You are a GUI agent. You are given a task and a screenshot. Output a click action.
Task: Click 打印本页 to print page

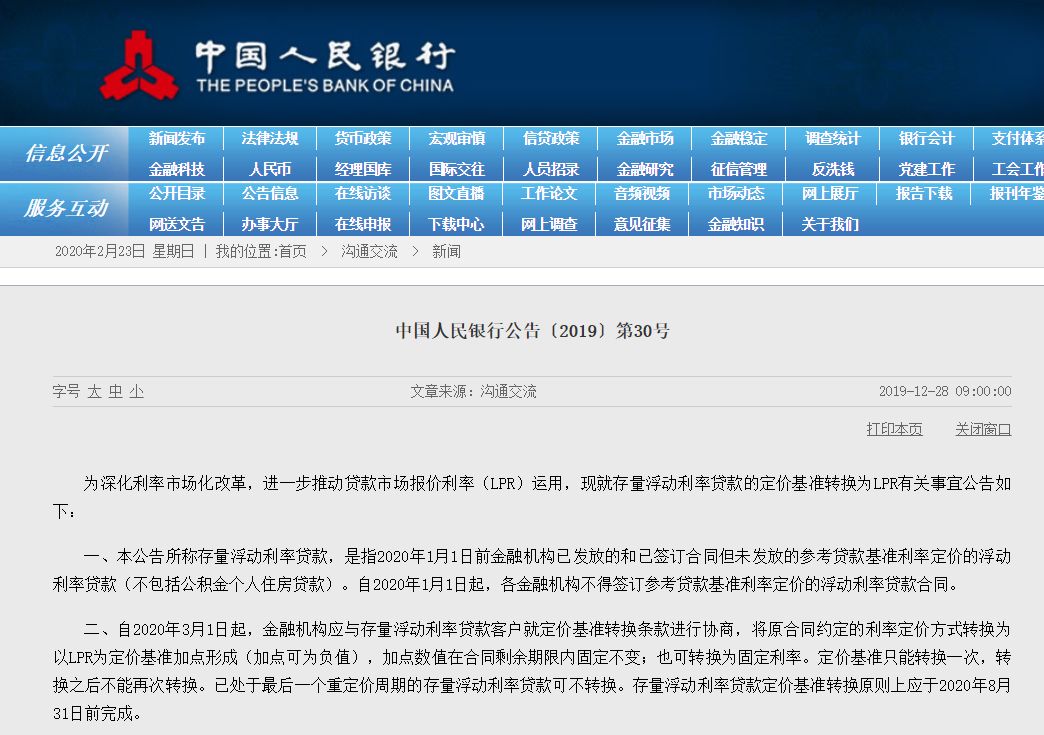[x=894, y=429]
